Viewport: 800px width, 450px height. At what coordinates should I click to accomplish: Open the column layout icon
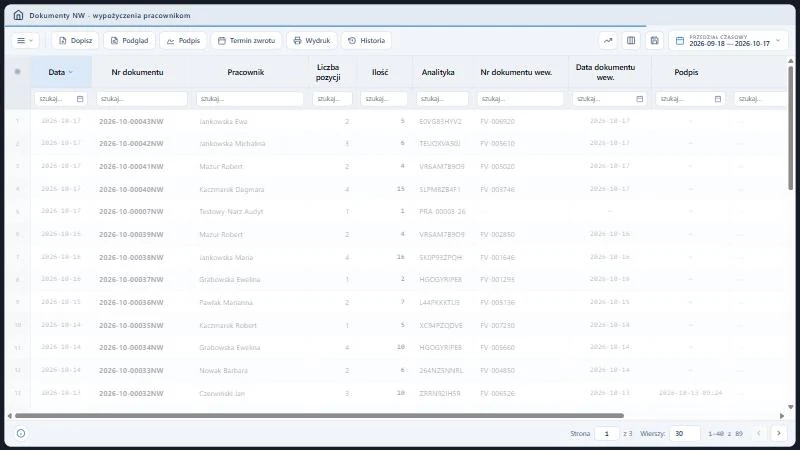pyautogui.click(x=631, y=40)
